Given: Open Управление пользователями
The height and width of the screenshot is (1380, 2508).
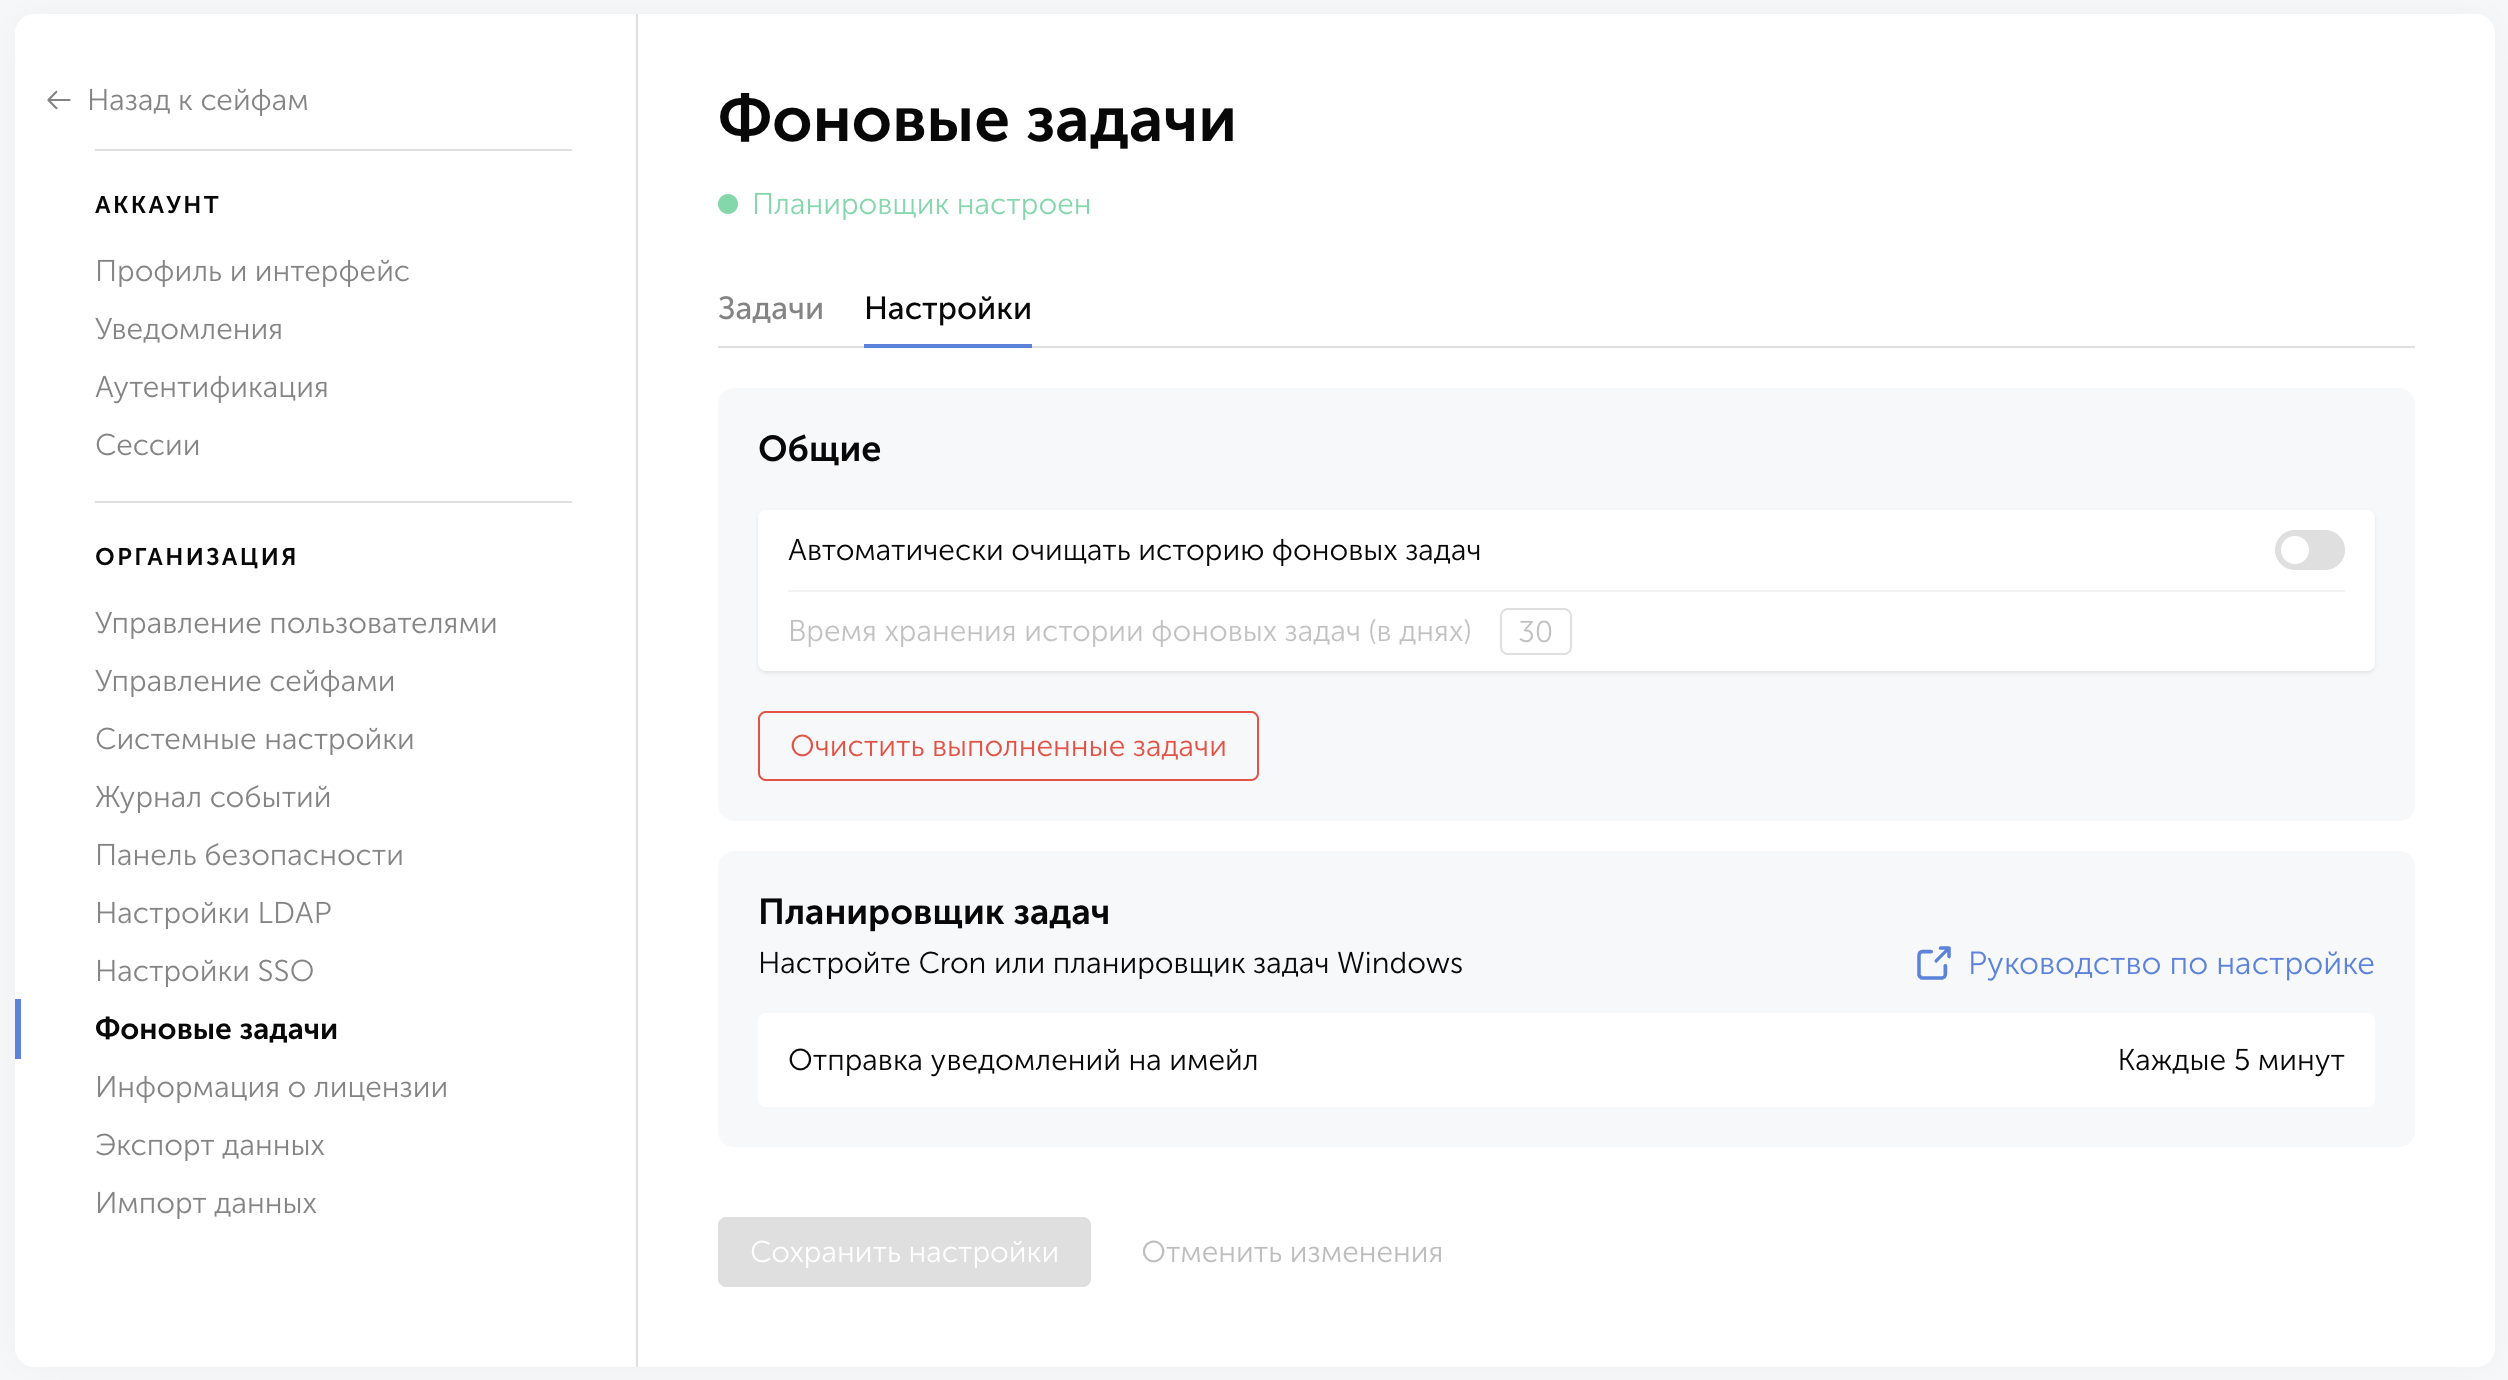Looking at the screenshot, I should click(296, 623).
